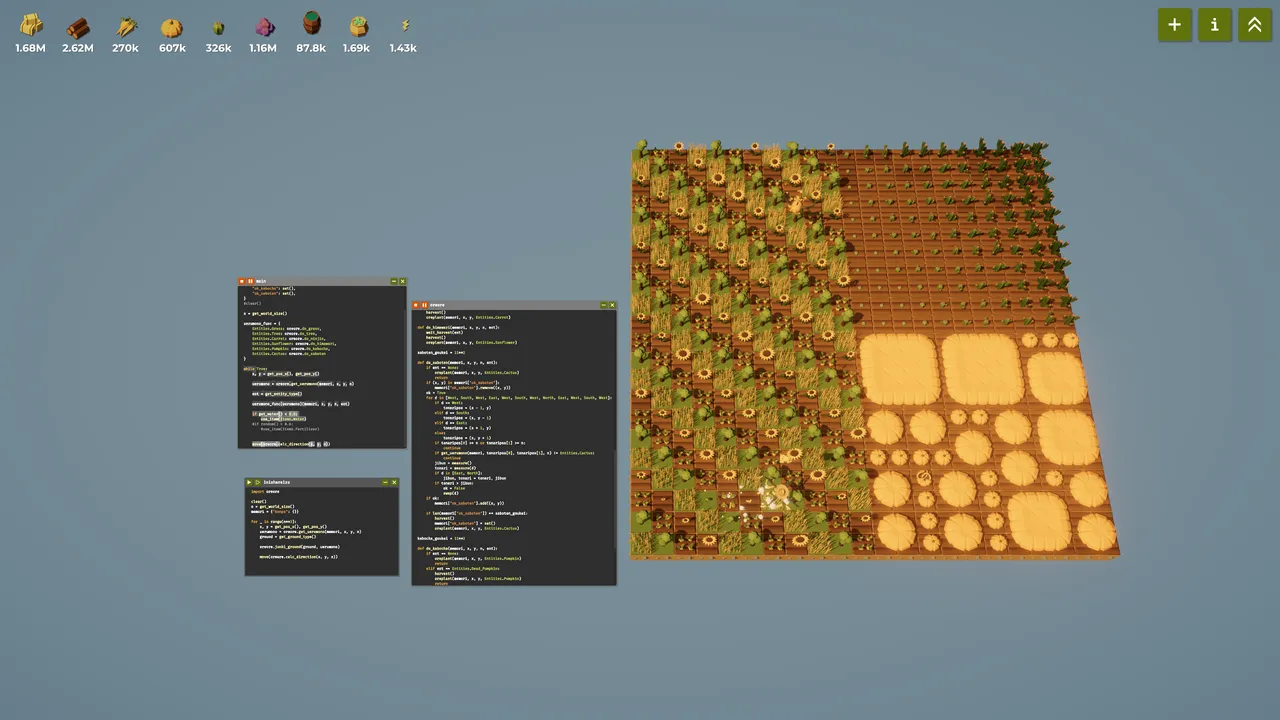Open the unlocks menu with double-chevron button

click(x=1254, y=25)
